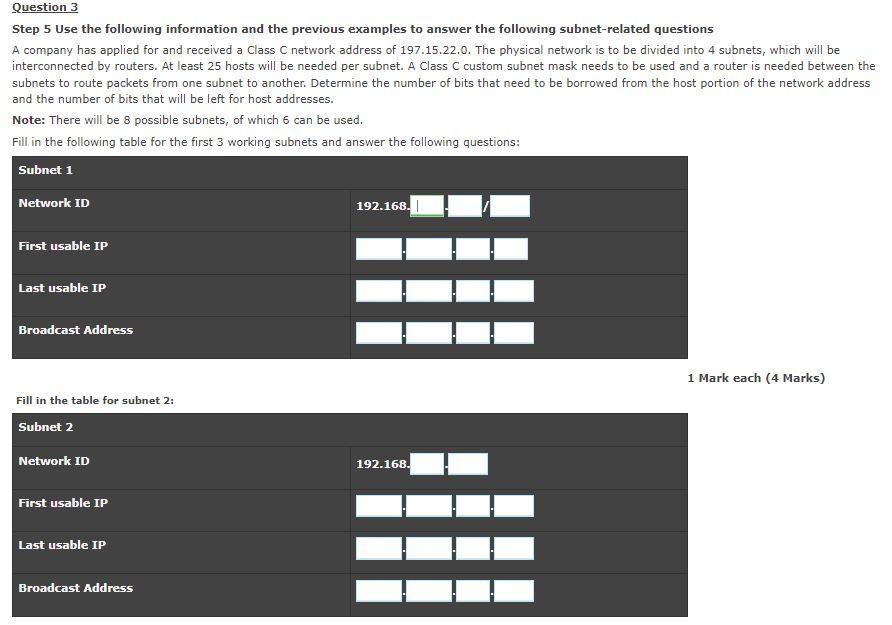
Task: Click the prefix length box after the slash
Action: [x=510, y=205]
